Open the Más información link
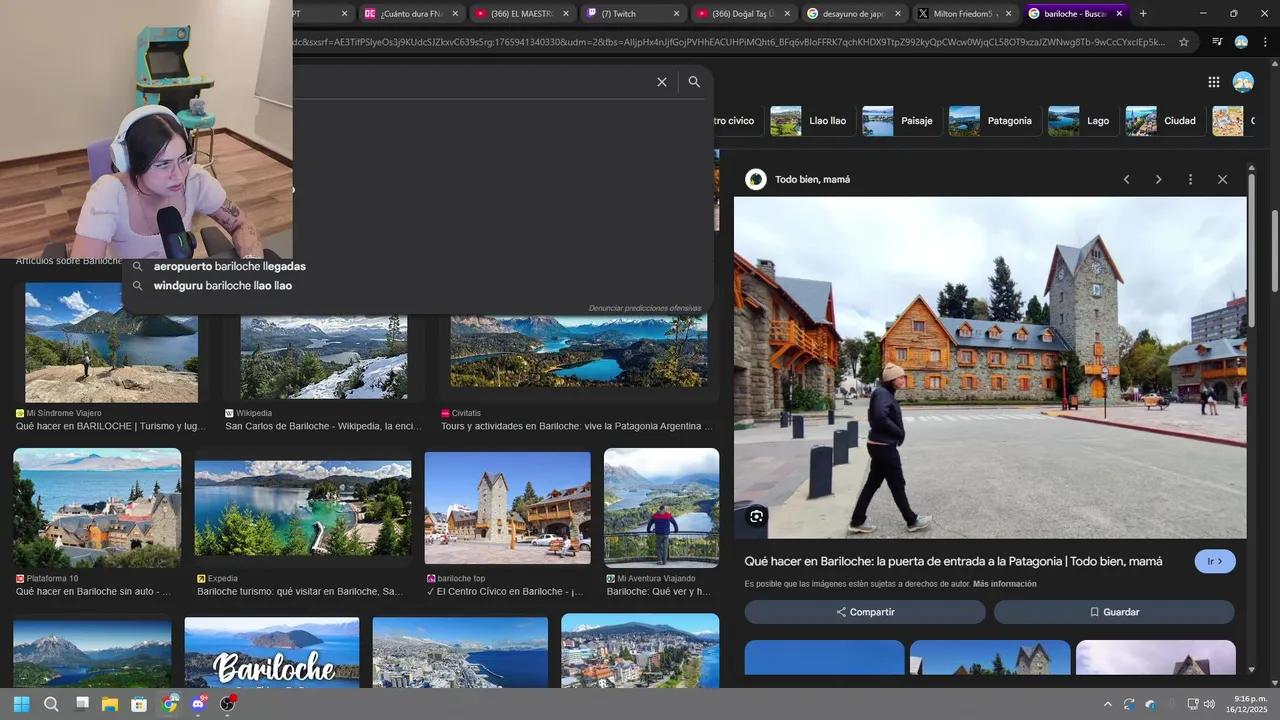Viewport: 1280px width, 720px height. pos(1005,584)
